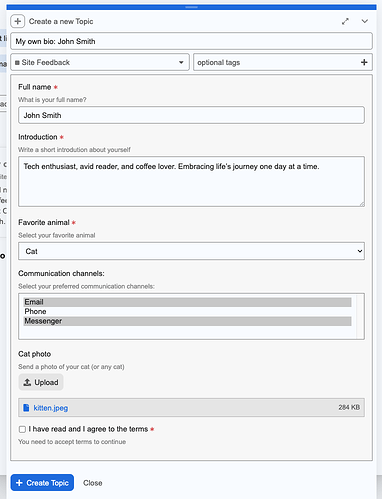The image size is (382, 499).
Task: Click 'Send a photo of your cat' hint
Action: 71,367
